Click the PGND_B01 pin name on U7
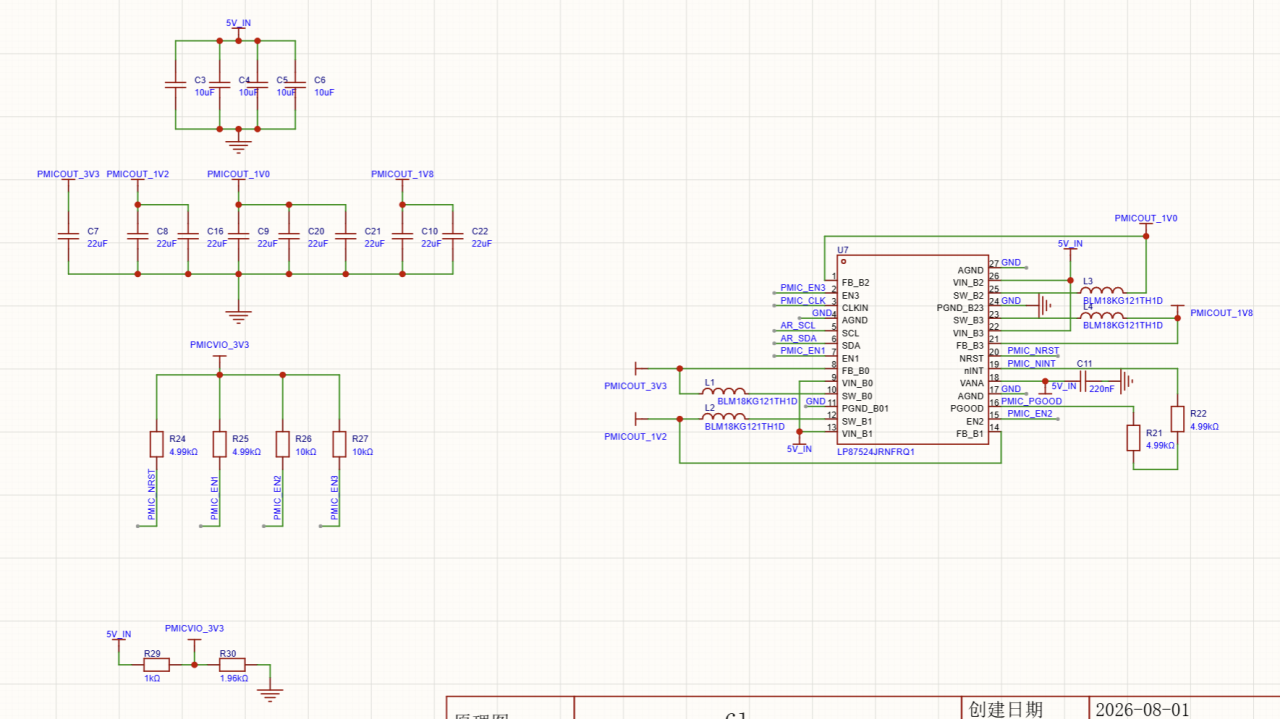1280x719 pixels. tap(865, 408)
